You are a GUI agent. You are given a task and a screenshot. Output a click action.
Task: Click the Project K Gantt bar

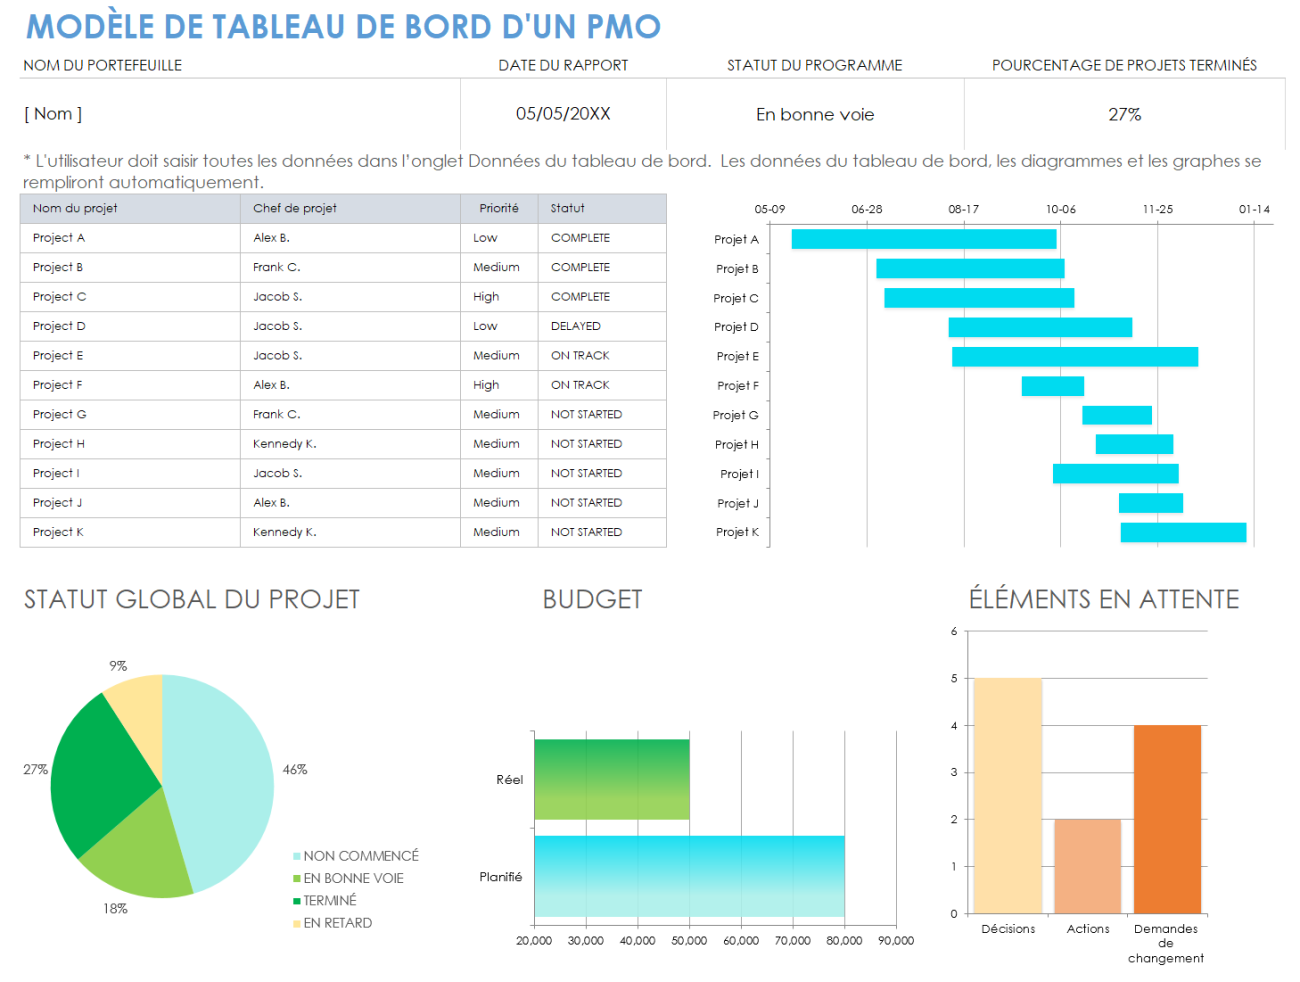[x=1185, y=531]
